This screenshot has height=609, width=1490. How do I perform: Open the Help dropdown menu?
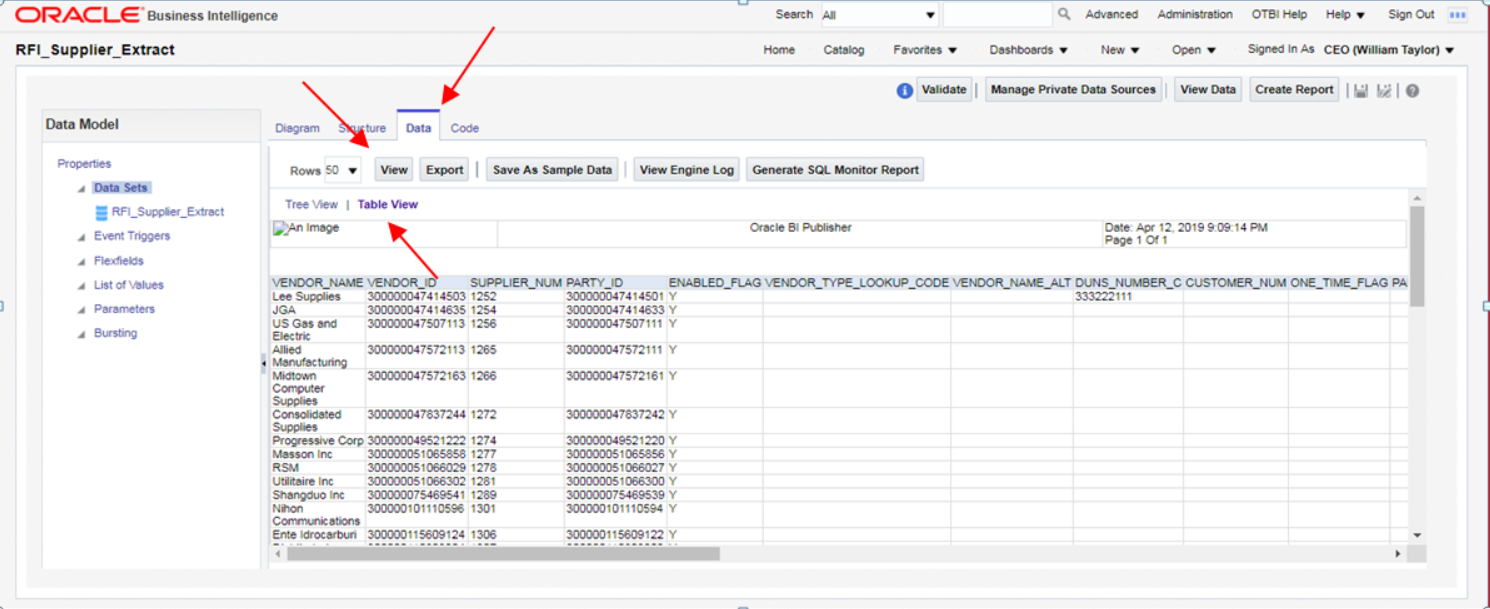[x=1345, y=15]
